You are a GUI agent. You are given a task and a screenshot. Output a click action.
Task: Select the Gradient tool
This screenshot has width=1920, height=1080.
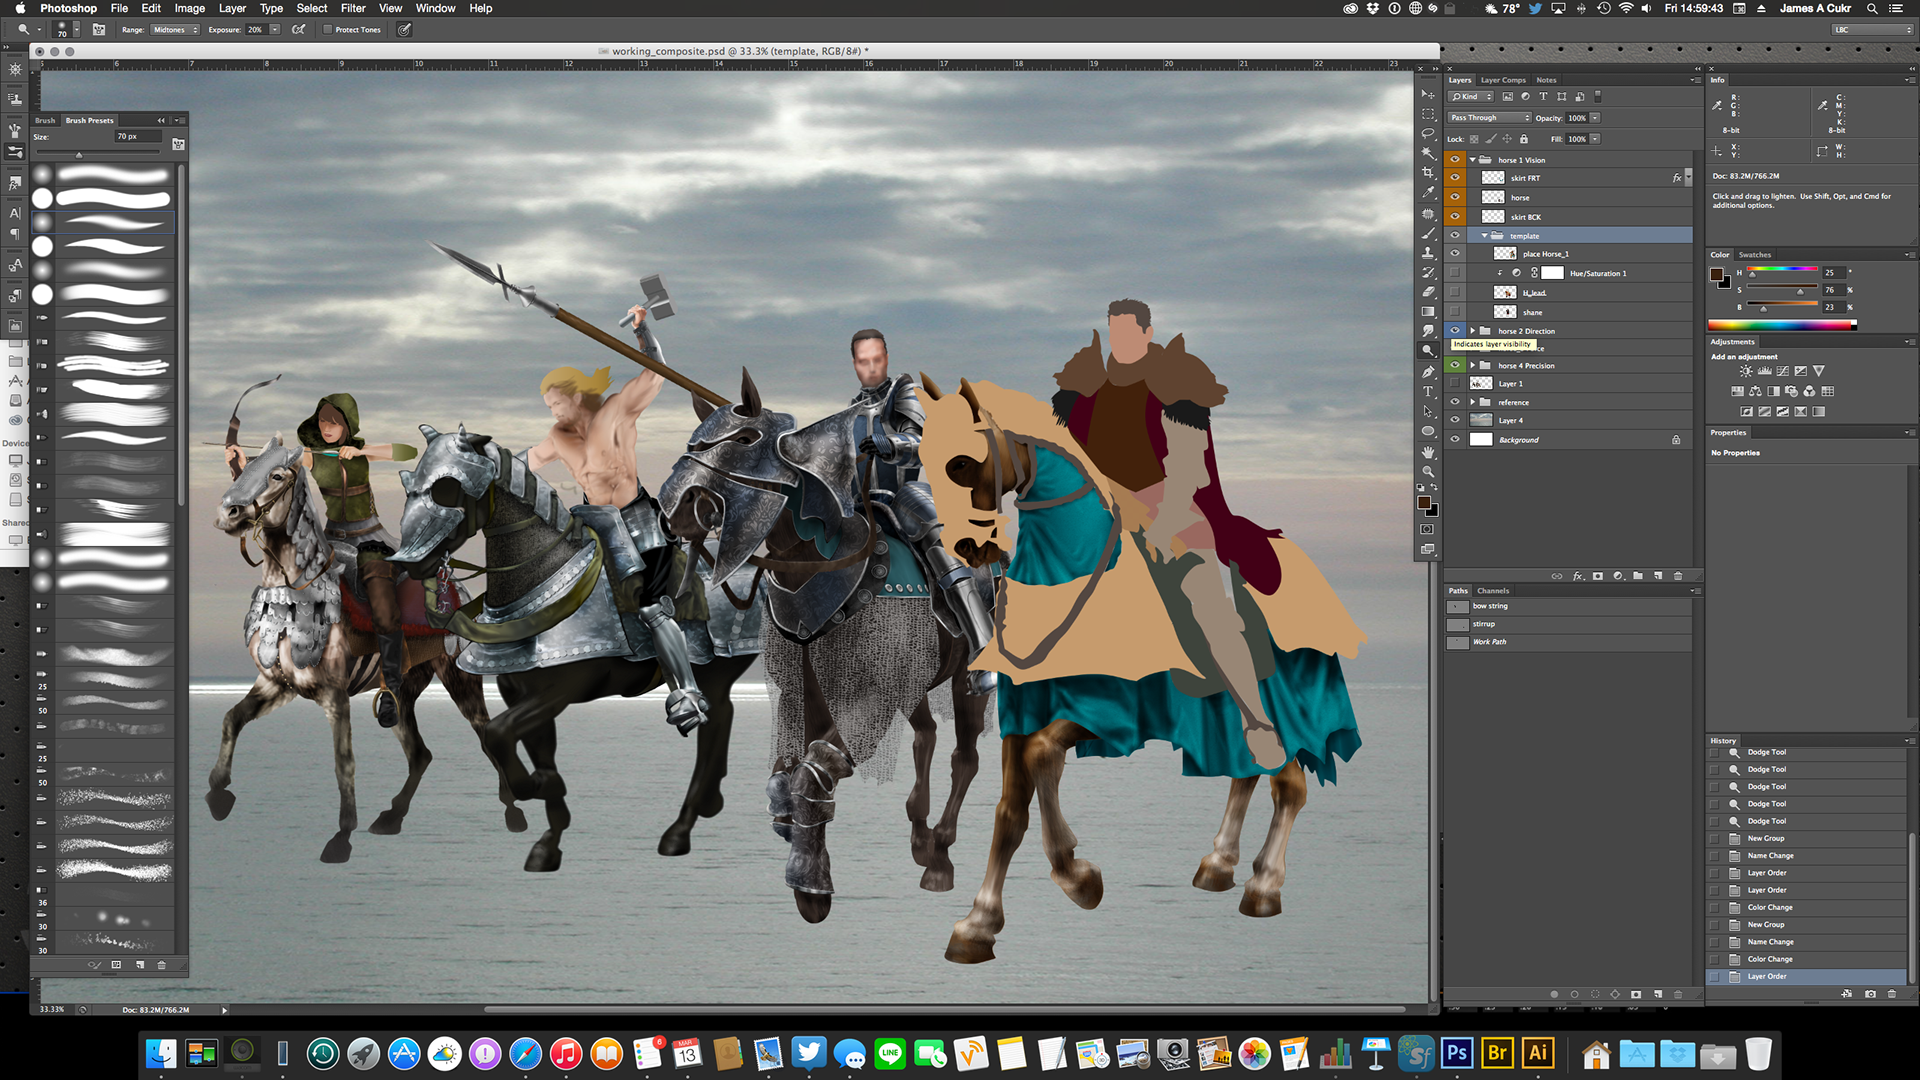[x=1428, y=312]
